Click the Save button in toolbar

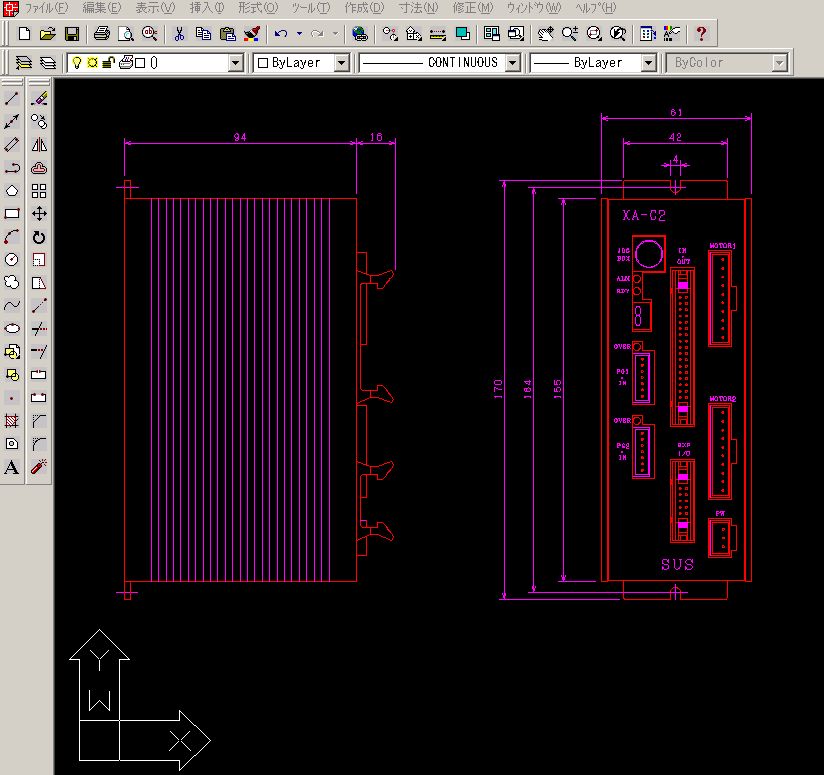[x=72, y=34]
